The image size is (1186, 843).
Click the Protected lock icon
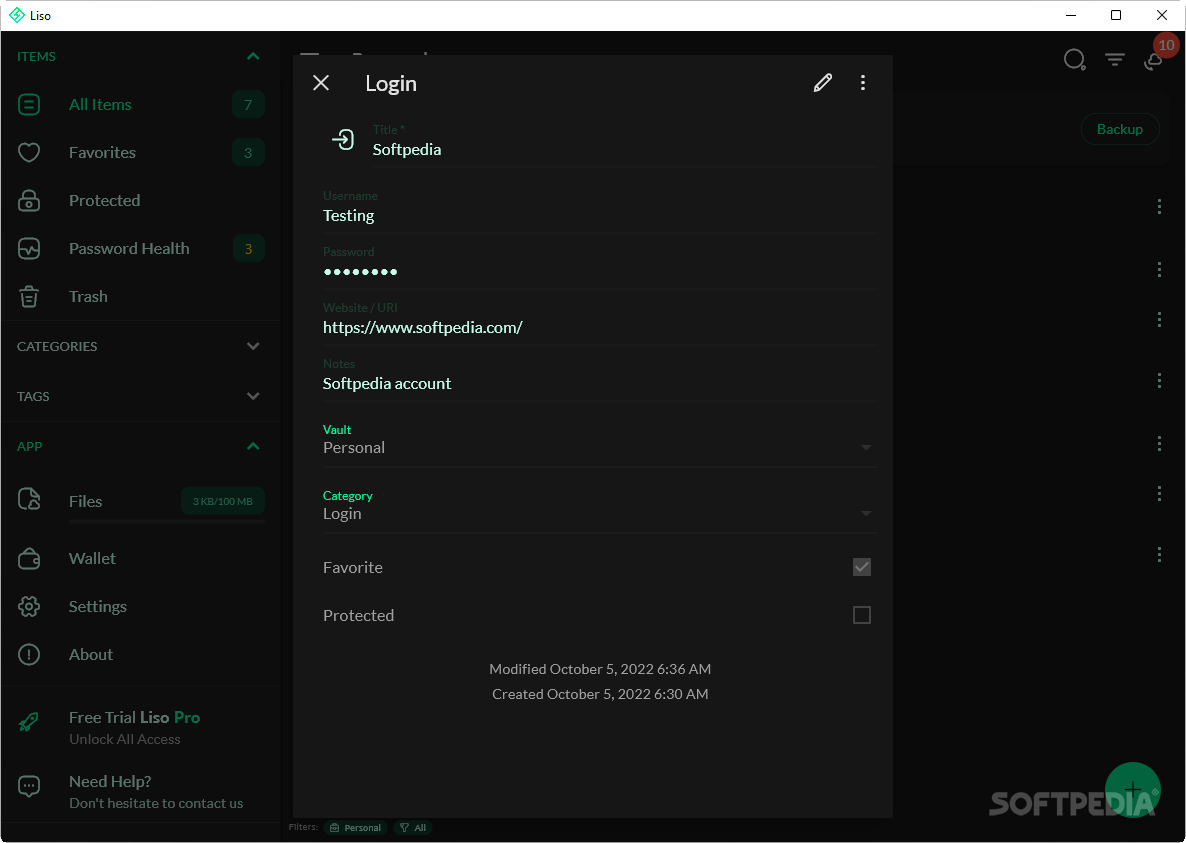29,200
